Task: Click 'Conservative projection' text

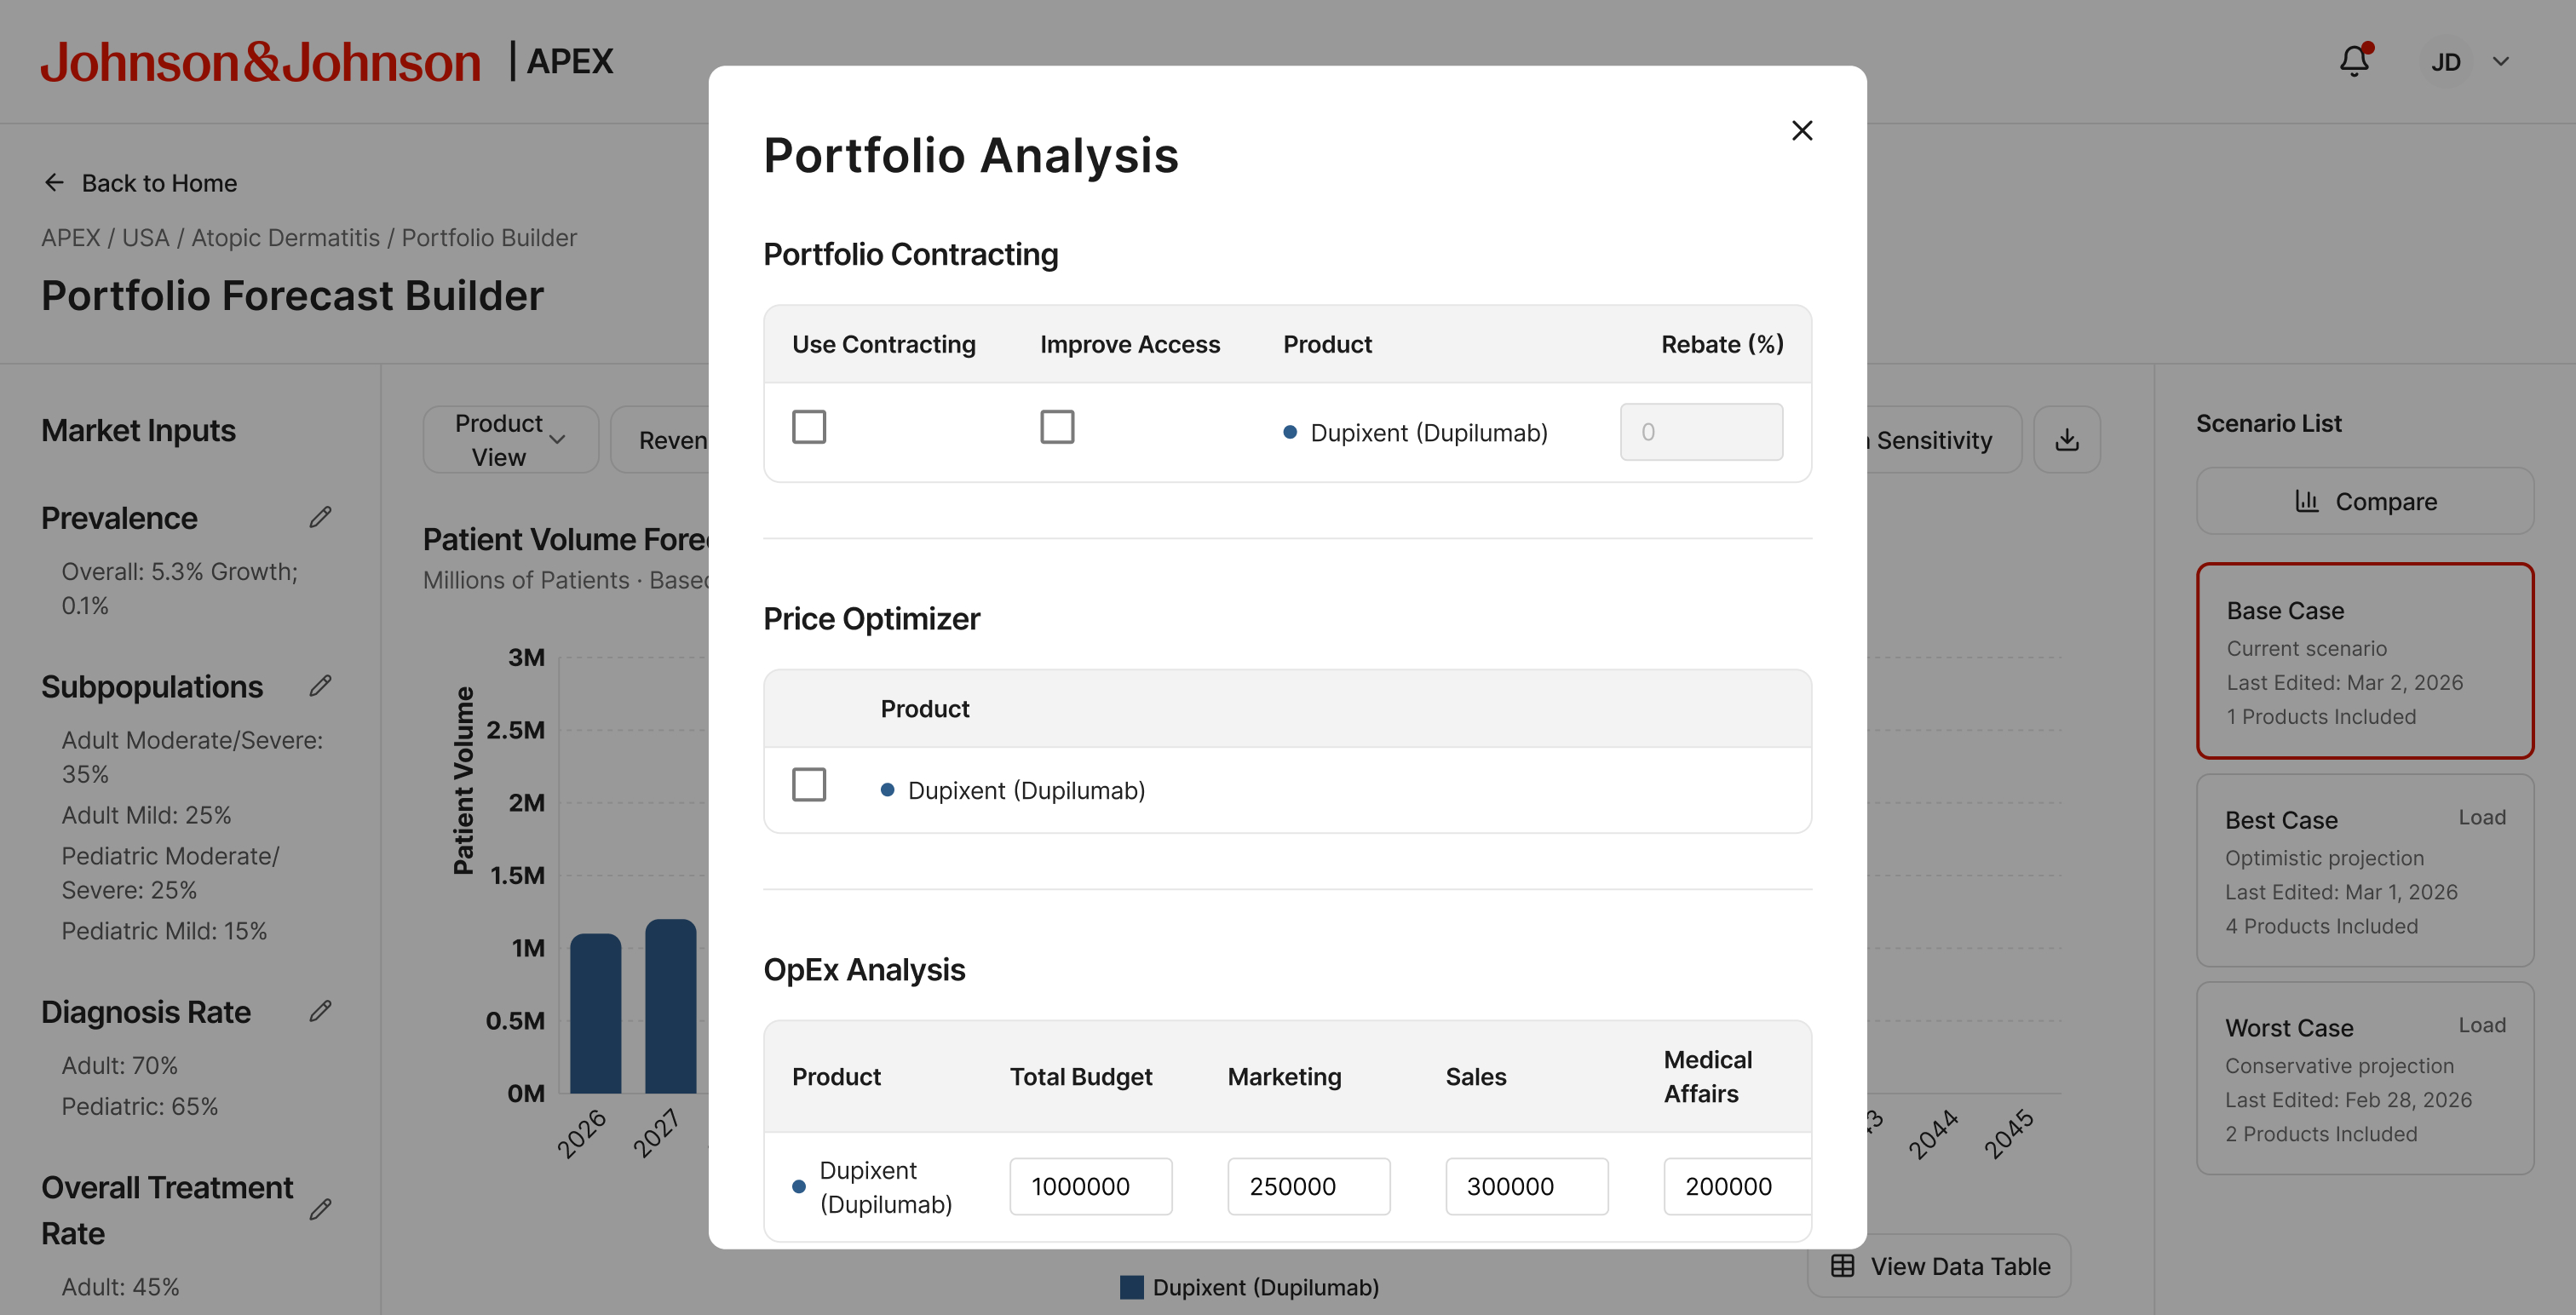Action: [x=2338, y=1066]
